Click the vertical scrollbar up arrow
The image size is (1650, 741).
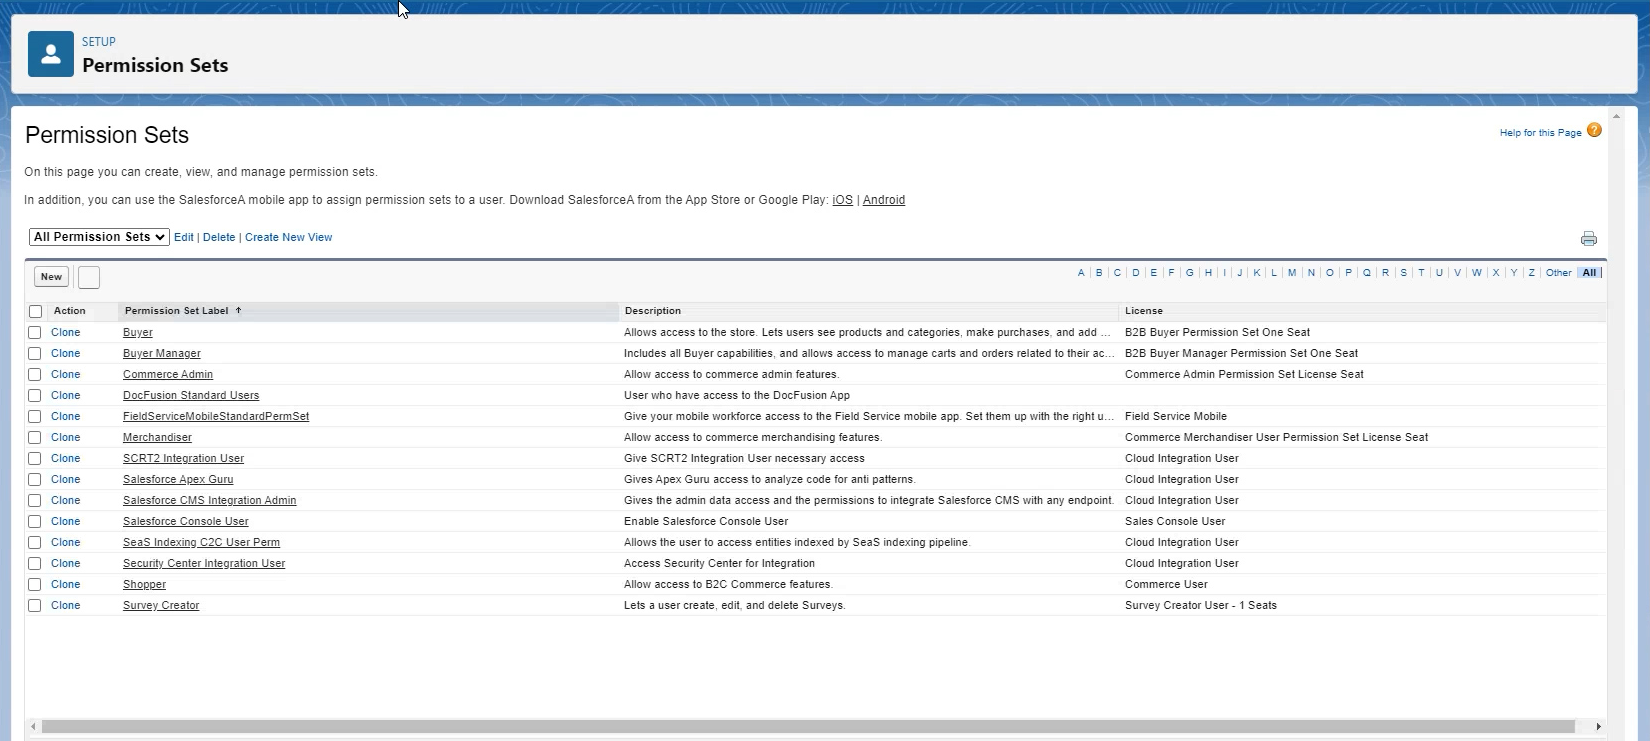tap(1616, 117)
